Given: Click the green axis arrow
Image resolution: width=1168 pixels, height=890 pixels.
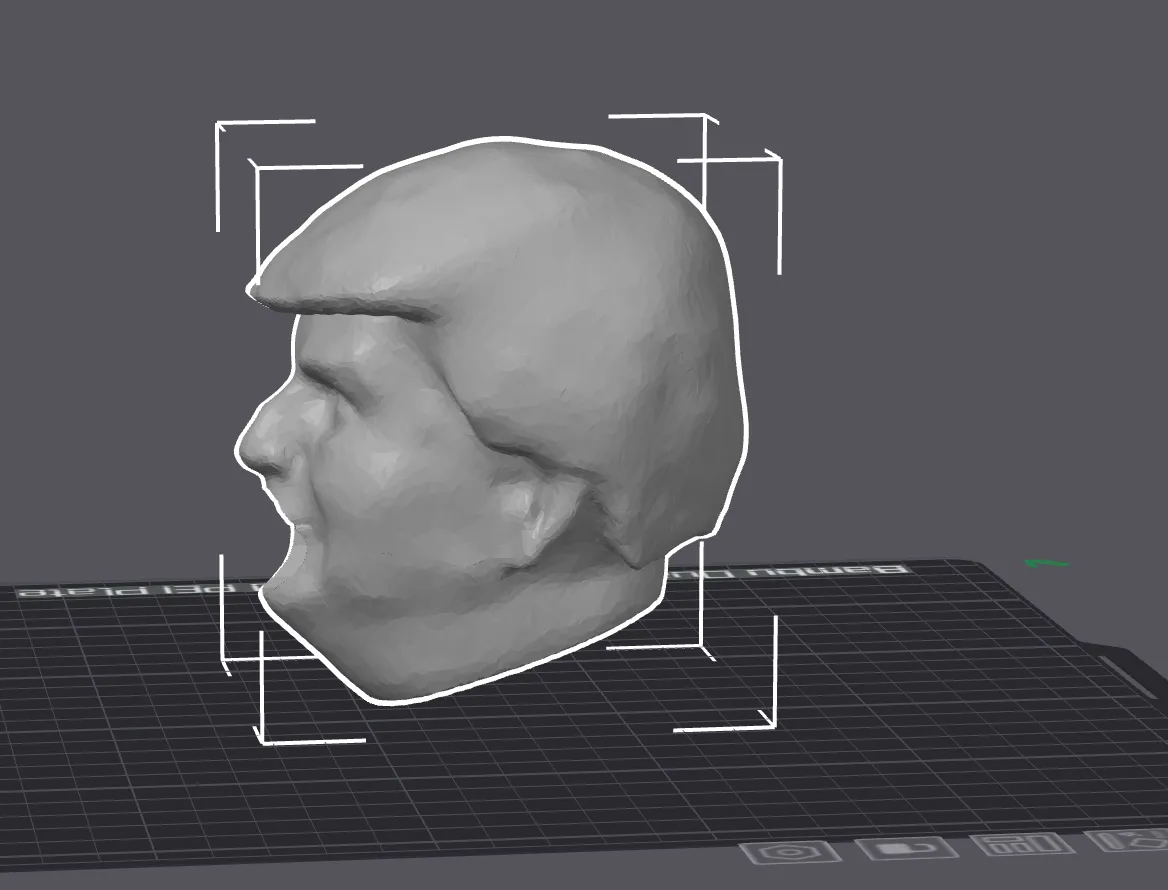Looking at the screenshot, I should (1047, 564).
